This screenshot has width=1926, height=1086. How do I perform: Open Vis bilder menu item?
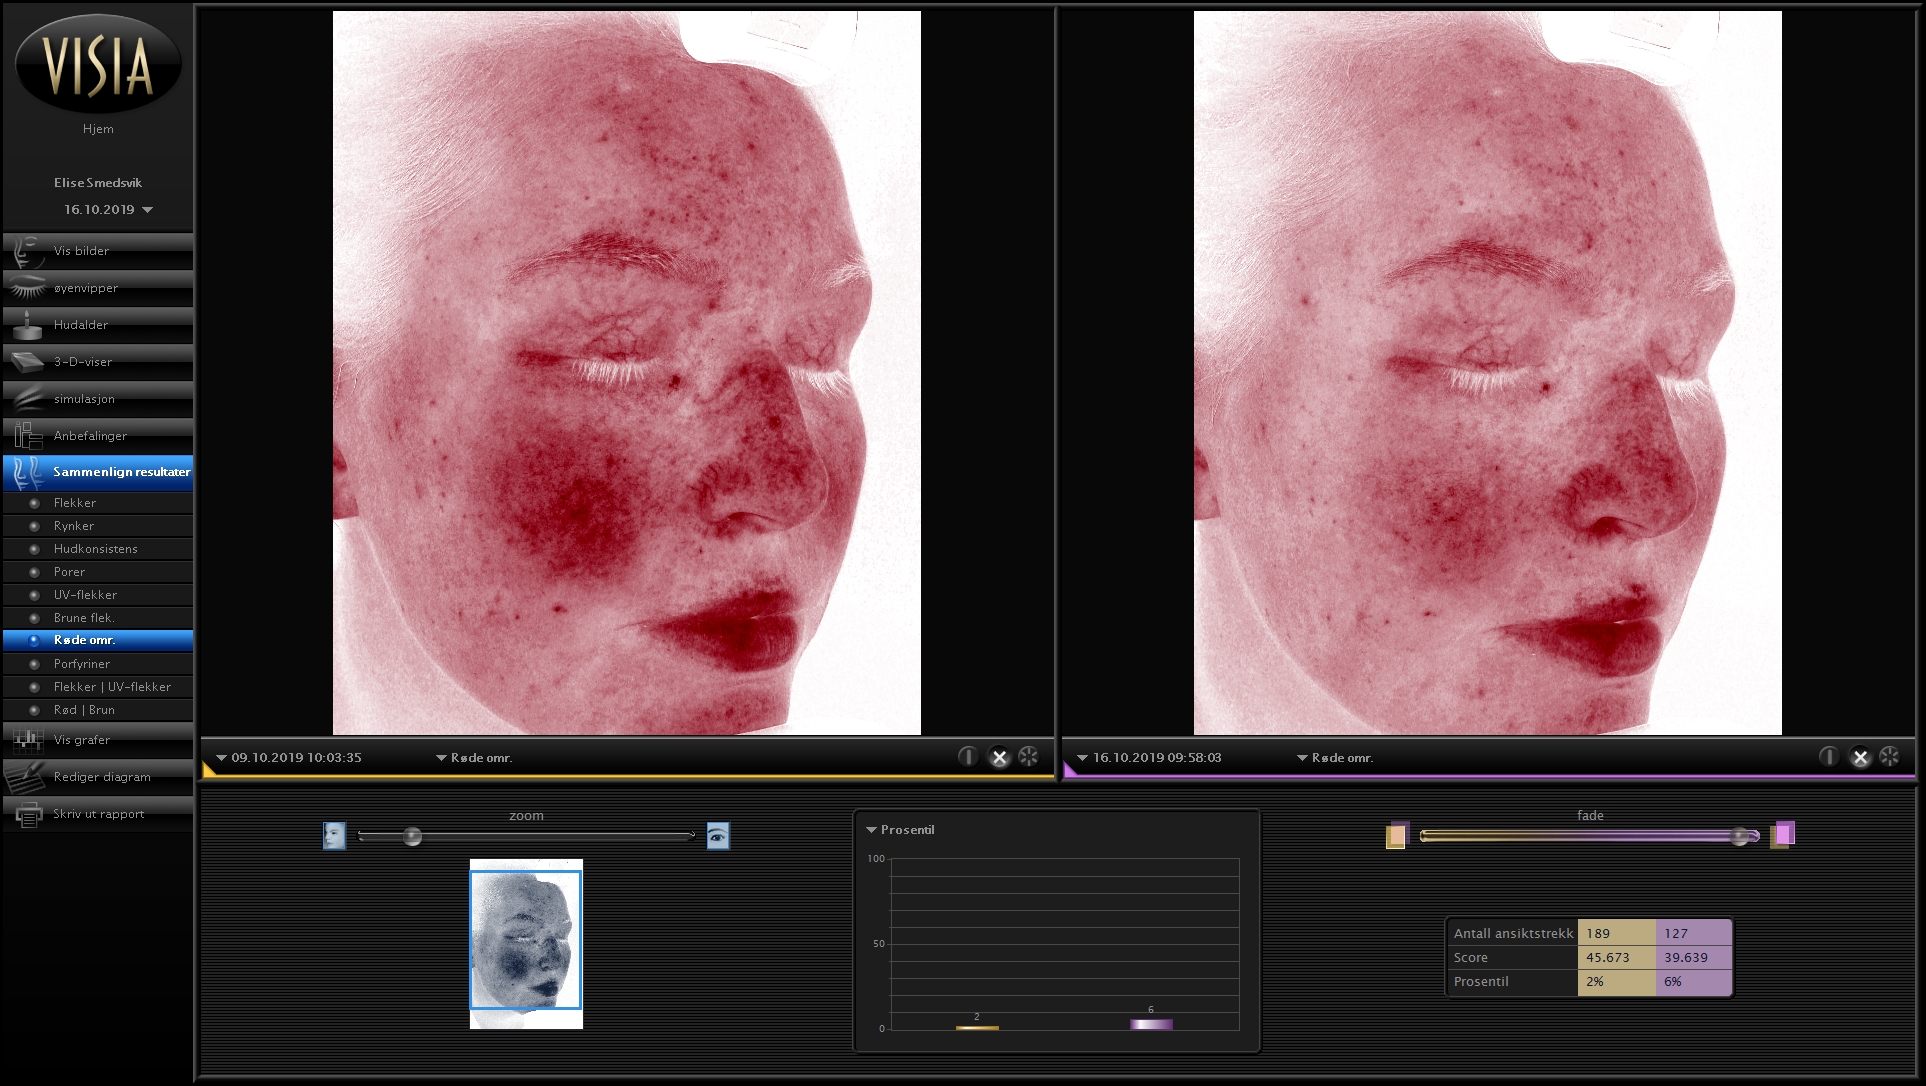tap(98, 251)
